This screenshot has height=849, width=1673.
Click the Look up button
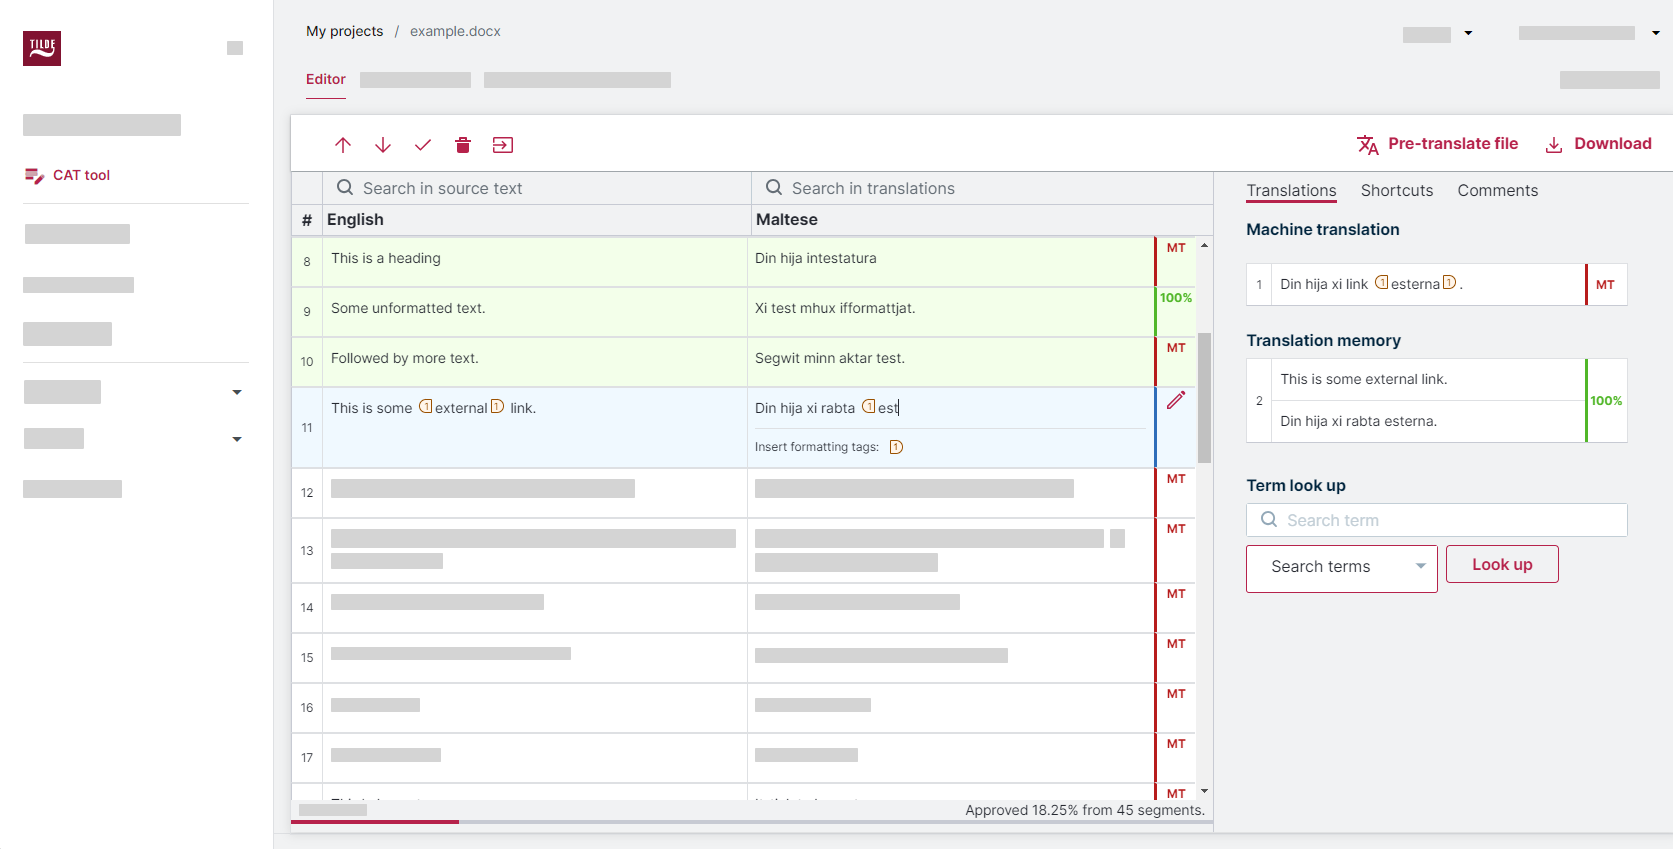(x=1502, y=565)
